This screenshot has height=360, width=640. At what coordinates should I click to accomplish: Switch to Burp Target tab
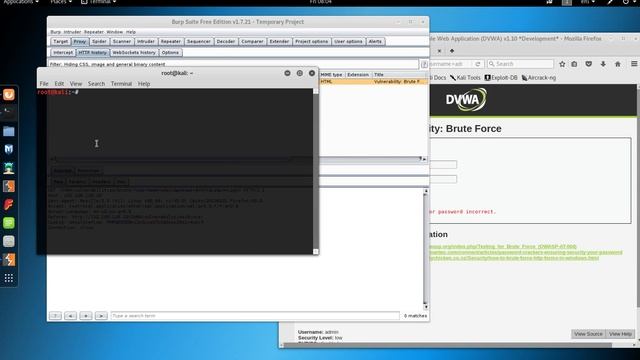click(x=60, y=42)
